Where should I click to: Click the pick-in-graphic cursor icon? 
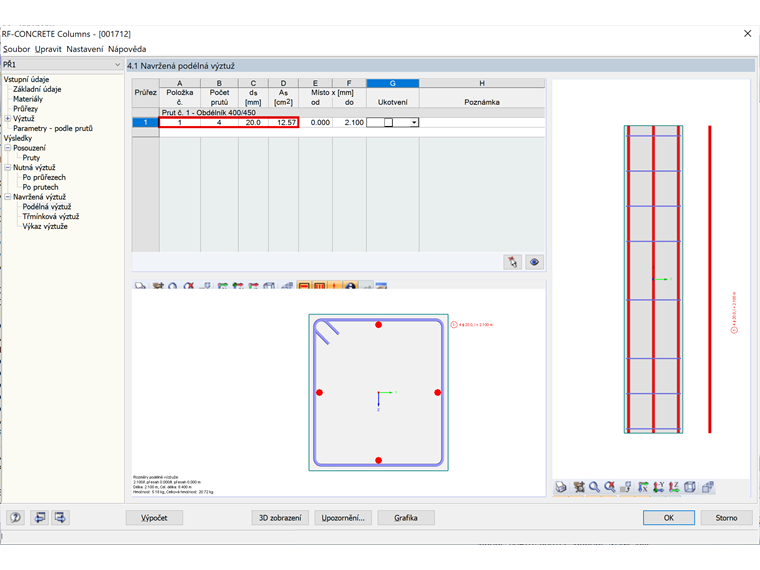[x=513, y=262]
